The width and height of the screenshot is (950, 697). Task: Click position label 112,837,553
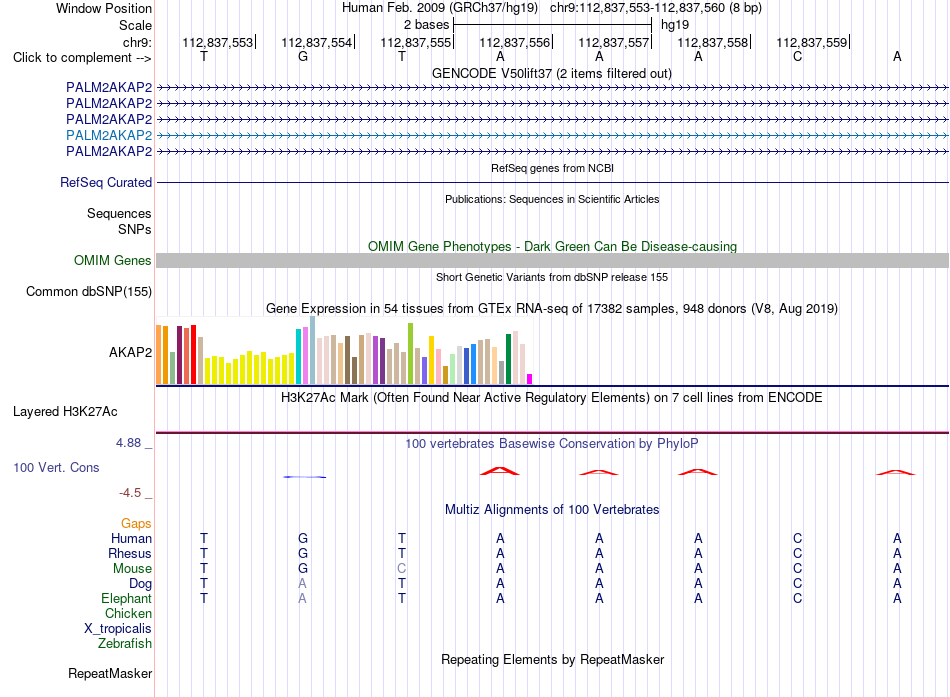[x=218, y=42]
